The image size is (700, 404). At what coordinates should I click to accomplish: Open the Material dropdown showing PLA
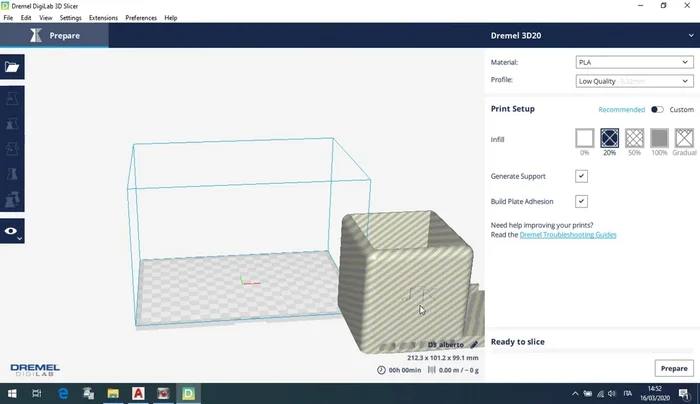point(634,62)
